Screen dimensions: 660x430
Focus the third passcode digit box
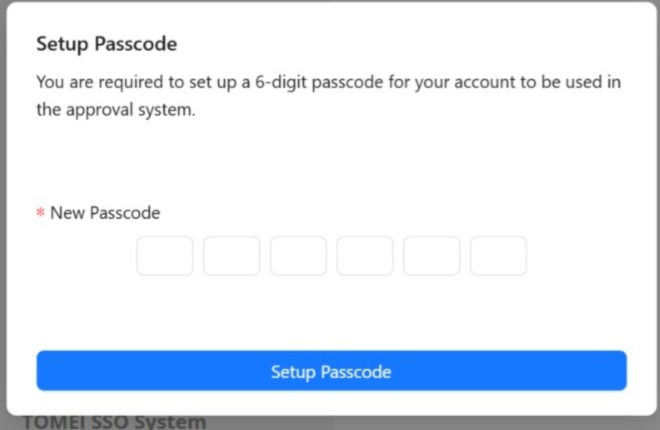[298, 256]
